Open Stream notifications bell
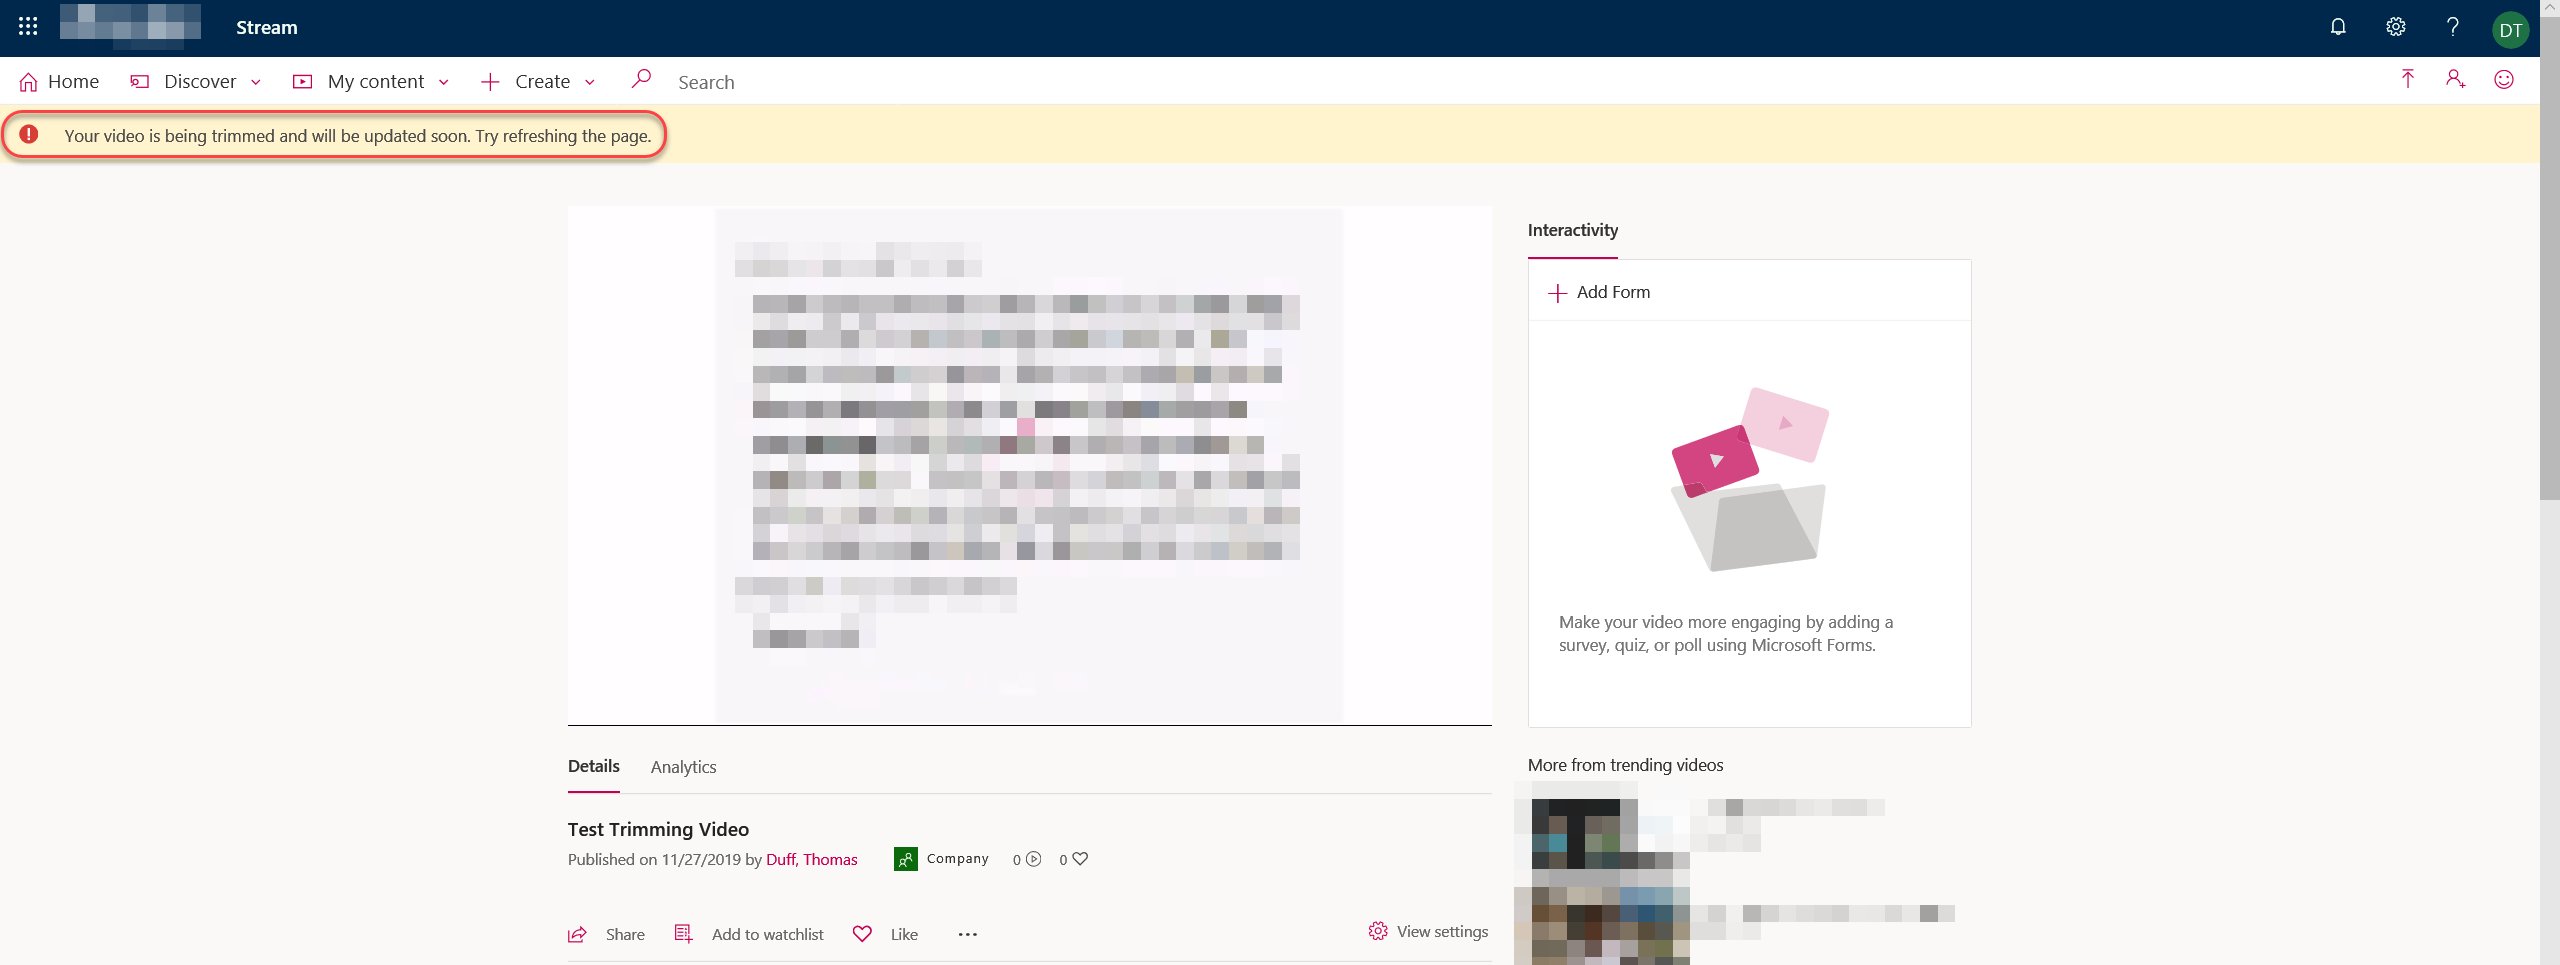The width and height of the screenshot is (2560, 965). pos(2339,27)
